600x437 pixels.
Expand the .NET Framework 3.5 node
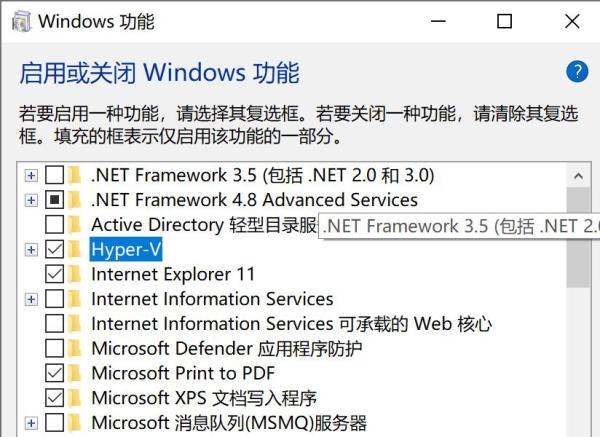coord(32,175)
